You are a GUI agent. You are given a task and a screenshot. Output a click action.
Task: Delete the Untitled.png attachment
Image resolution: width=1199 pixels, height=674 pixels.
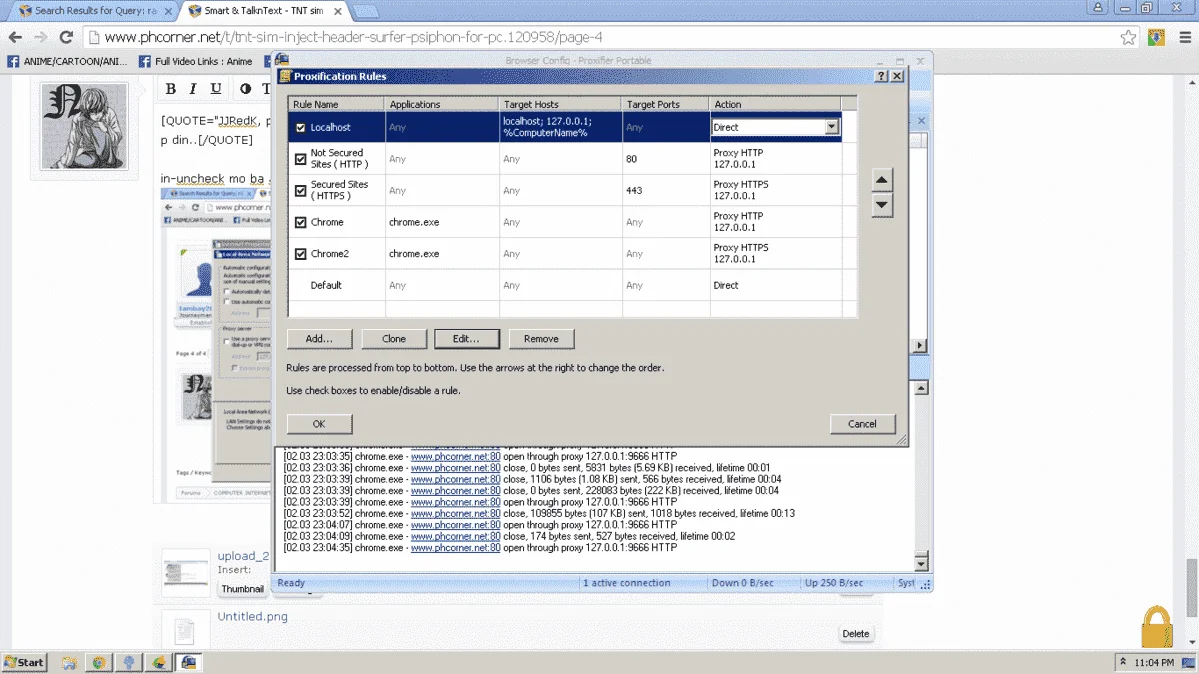click(x=856, y=633)
